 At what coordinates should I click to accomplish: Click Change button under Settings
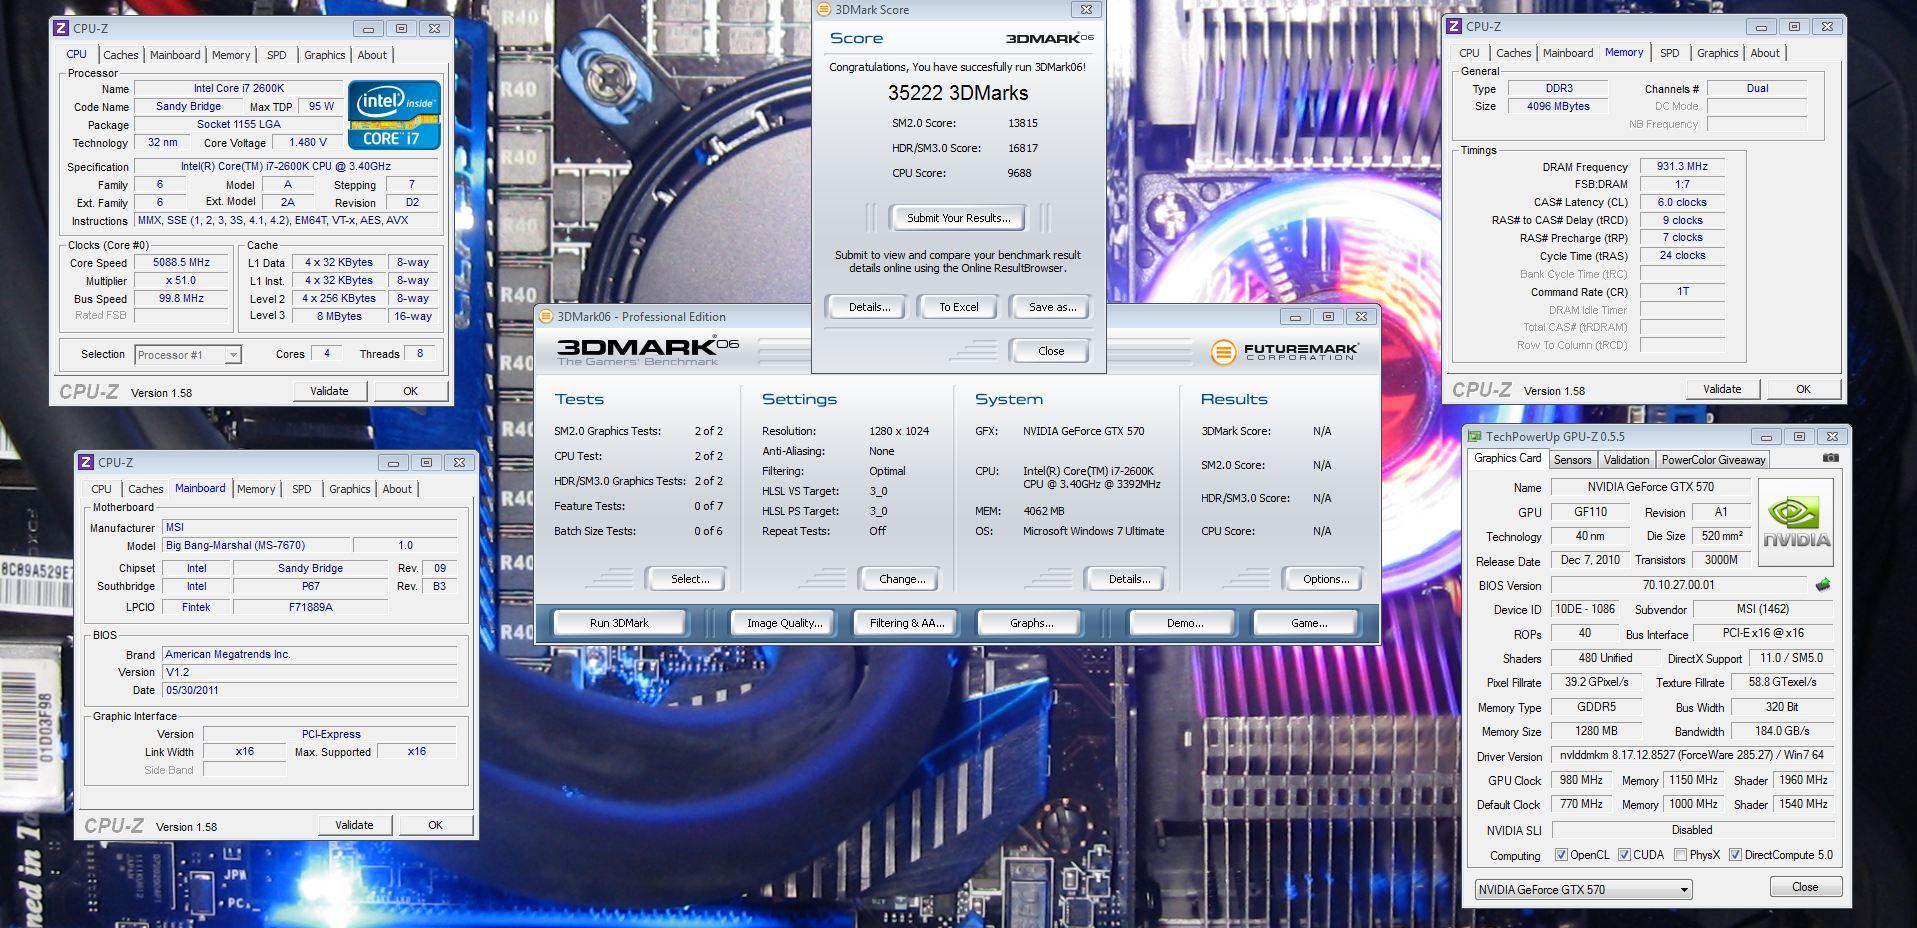tap(901, 579)
